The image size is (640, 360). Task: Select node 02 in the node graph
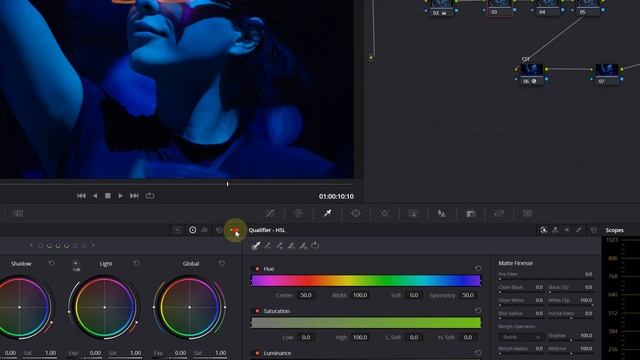tap(441, 8)
